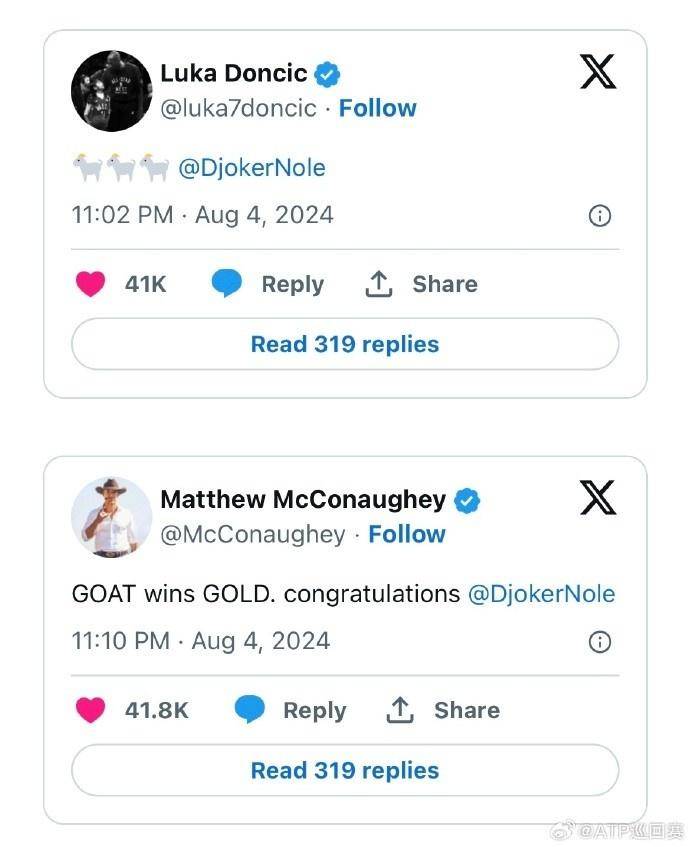This screenshot has height=847, width=690.
Task: Click the reply bubble icon on McConaughey's tweet
Action: point(249,710)
